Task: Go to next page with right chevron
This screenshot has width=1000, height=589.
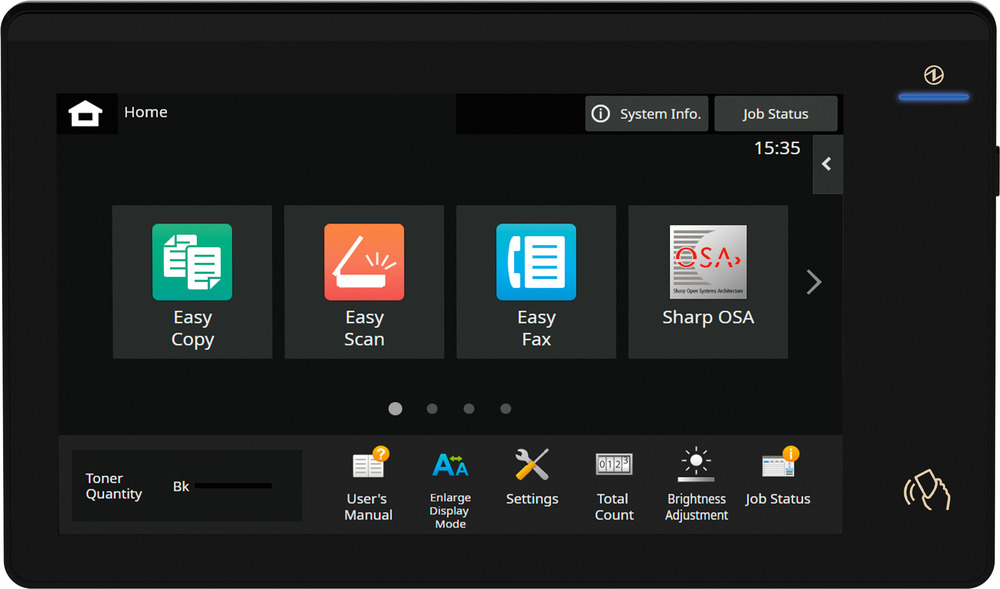Action: click(814, 283)
